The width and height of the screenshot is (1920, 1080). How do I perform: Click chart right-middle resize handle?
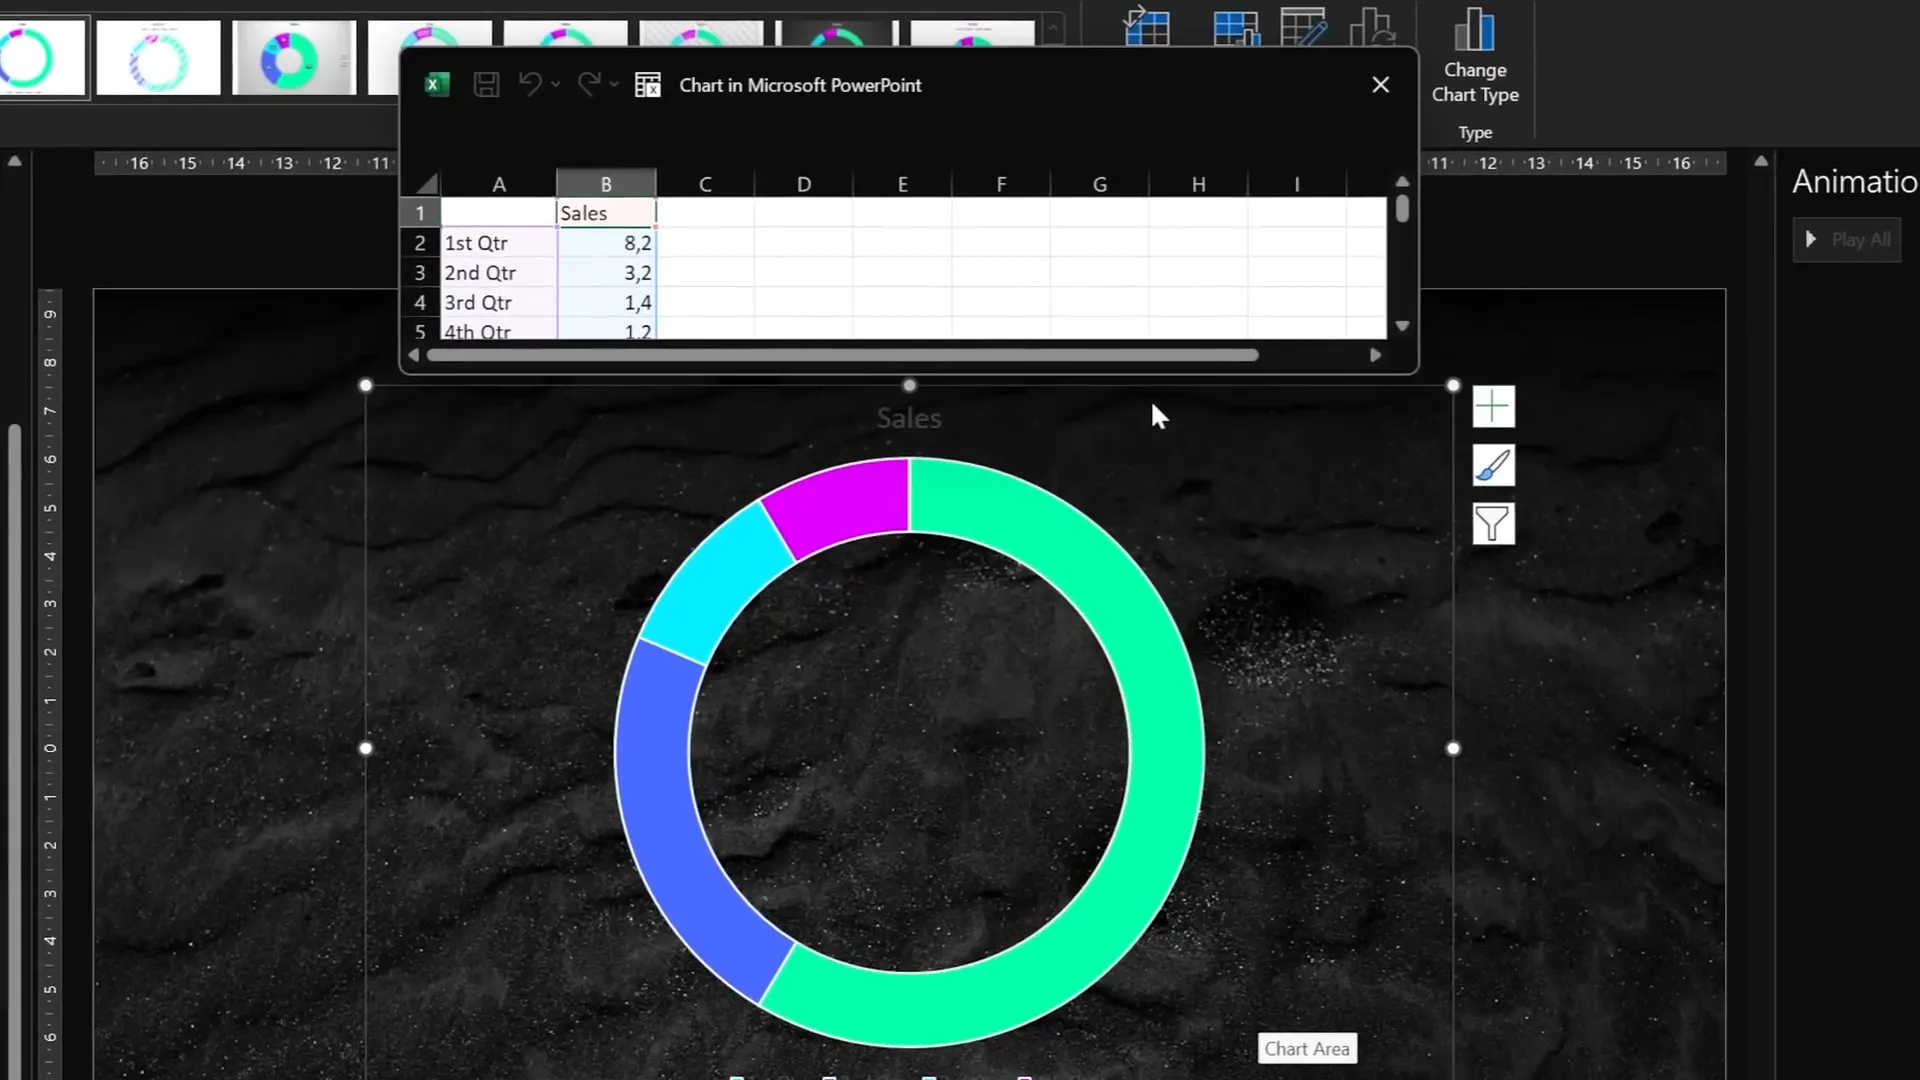(x=1453, y=748)
